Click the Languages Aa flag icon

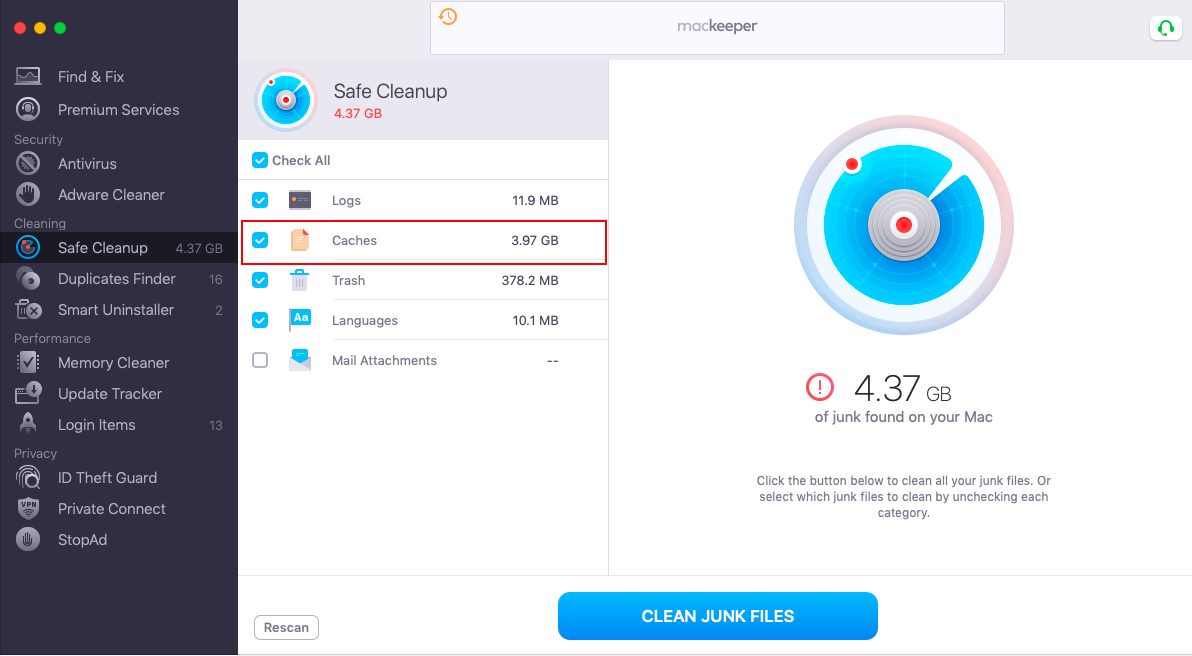click(300, 319)
